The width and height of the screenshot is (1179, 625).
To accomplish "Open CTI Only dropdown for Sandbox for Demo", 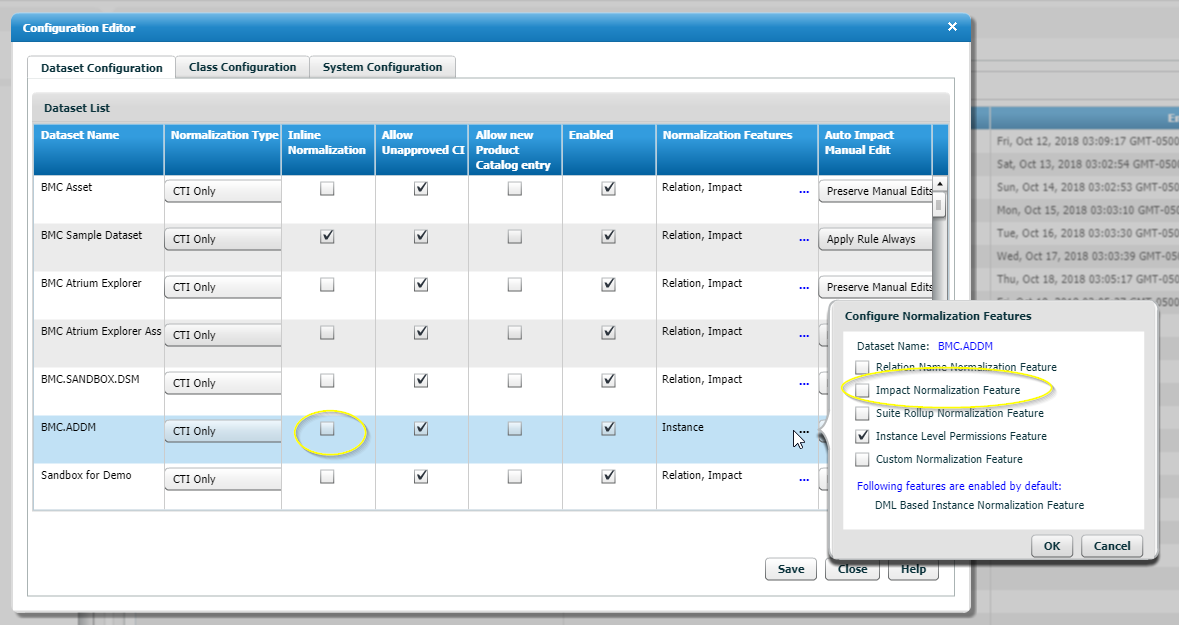I will (223, 479).
